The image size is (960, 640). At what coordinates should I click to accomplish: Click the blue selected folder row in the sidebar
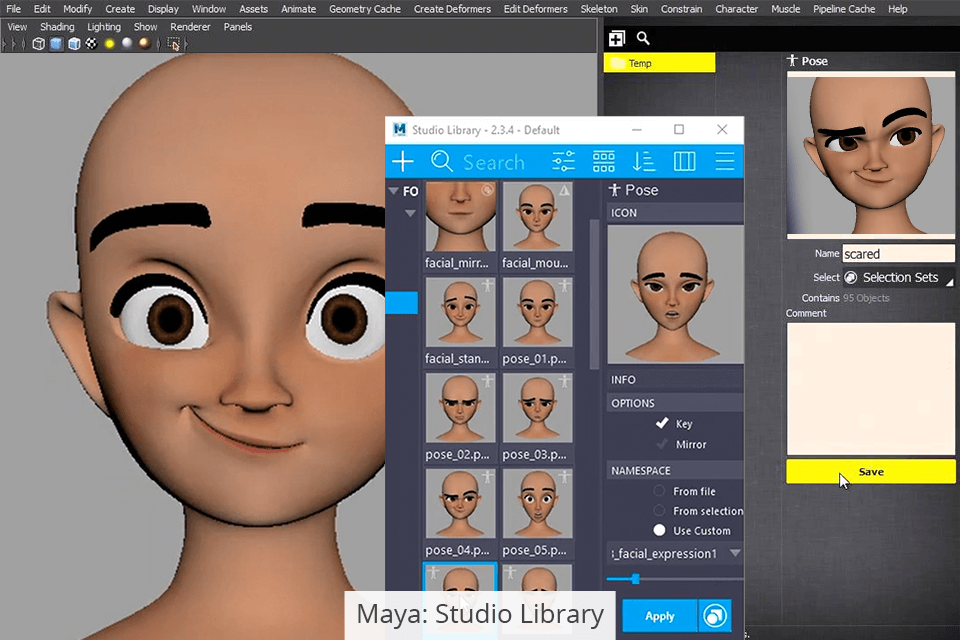(402, 303)
